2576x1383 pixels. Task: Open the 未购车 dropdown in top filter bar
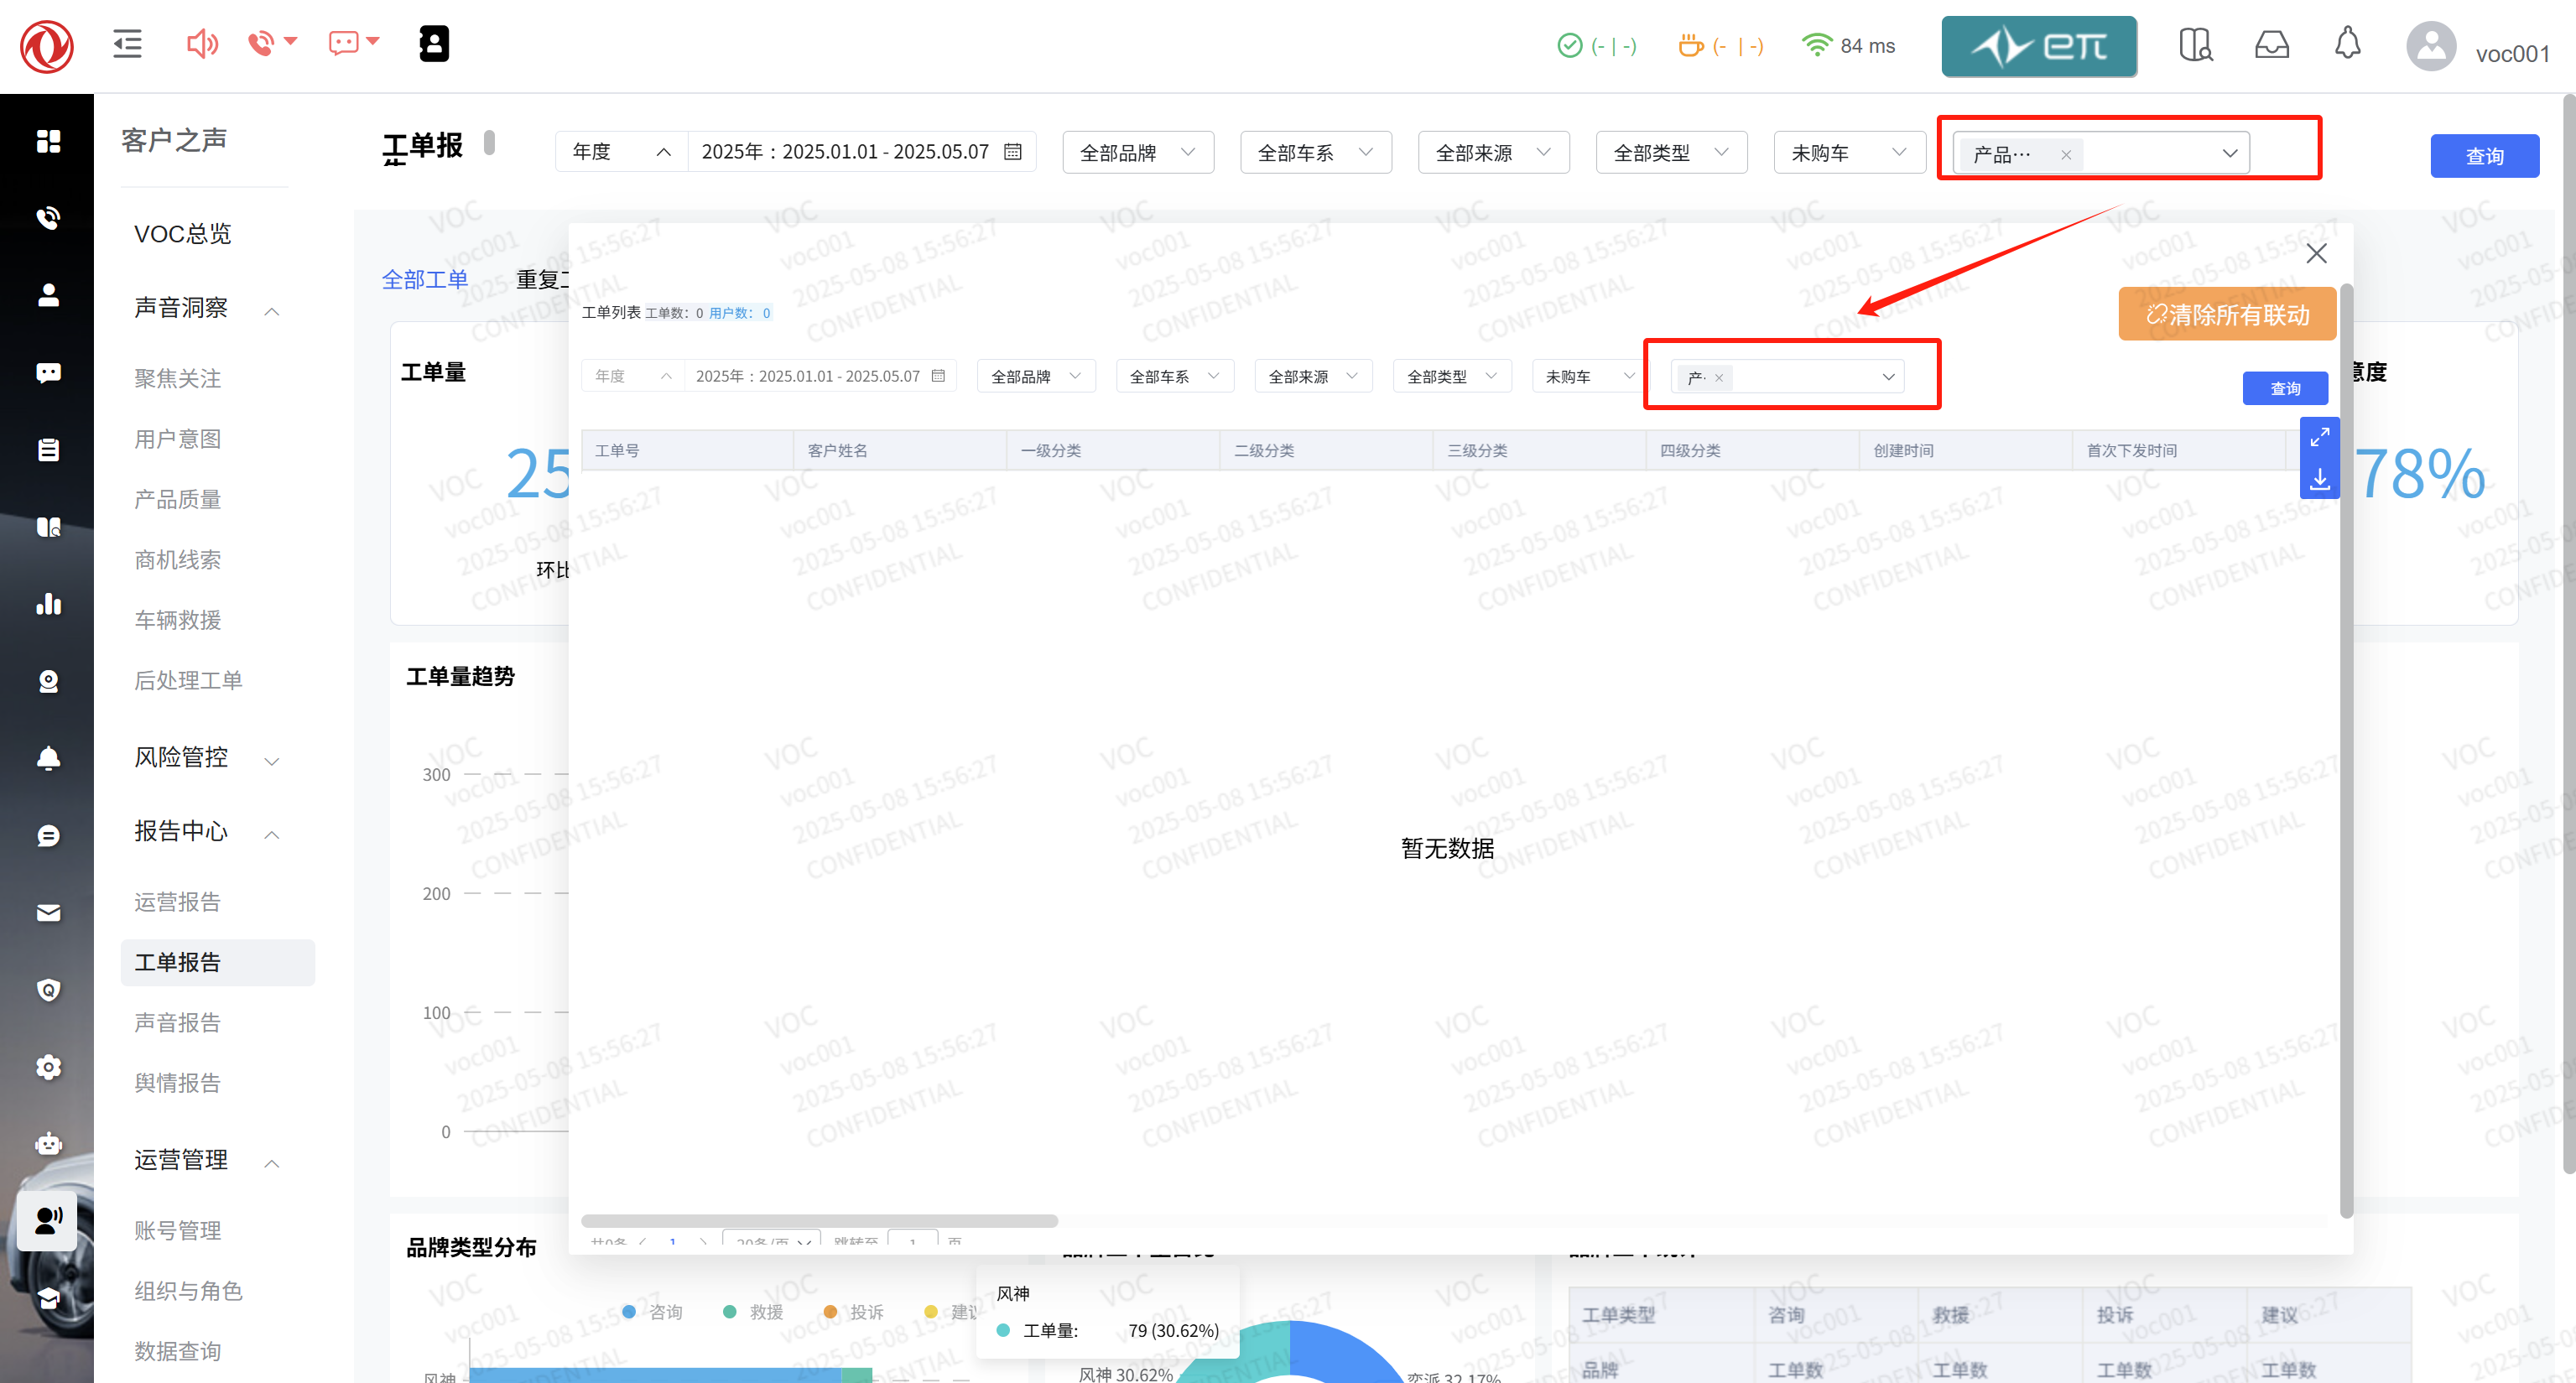point(1849,152)
